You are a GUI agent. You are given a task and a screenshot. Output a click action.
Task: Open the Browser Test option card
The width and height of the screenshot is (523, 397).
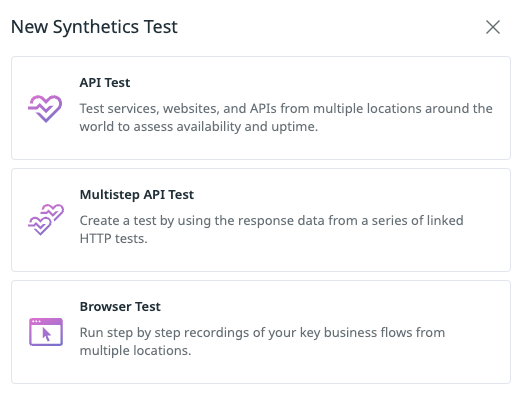(x=261, y=332)
